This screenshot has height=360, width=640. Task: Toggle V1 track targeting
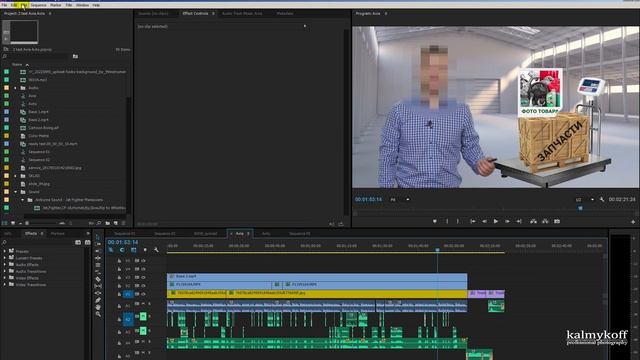[x=128, y=294]
